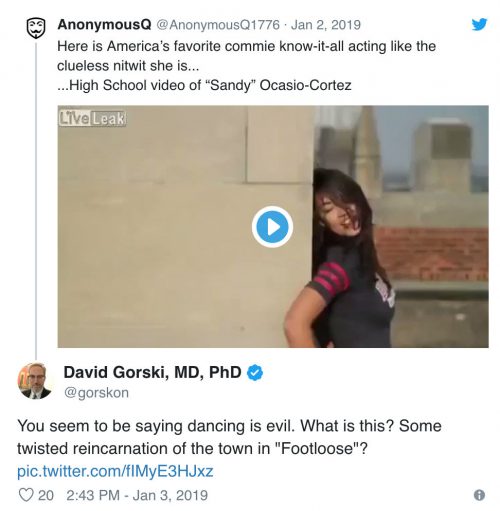The height and width of the screenshot is (511, 500).
Task: Open AnonymousQ display name profile
Action: [104, 25]
